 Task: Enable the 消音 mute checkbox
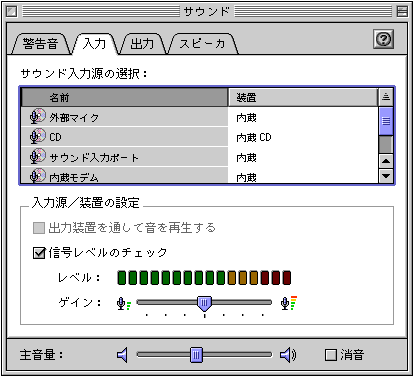[331, 355]
